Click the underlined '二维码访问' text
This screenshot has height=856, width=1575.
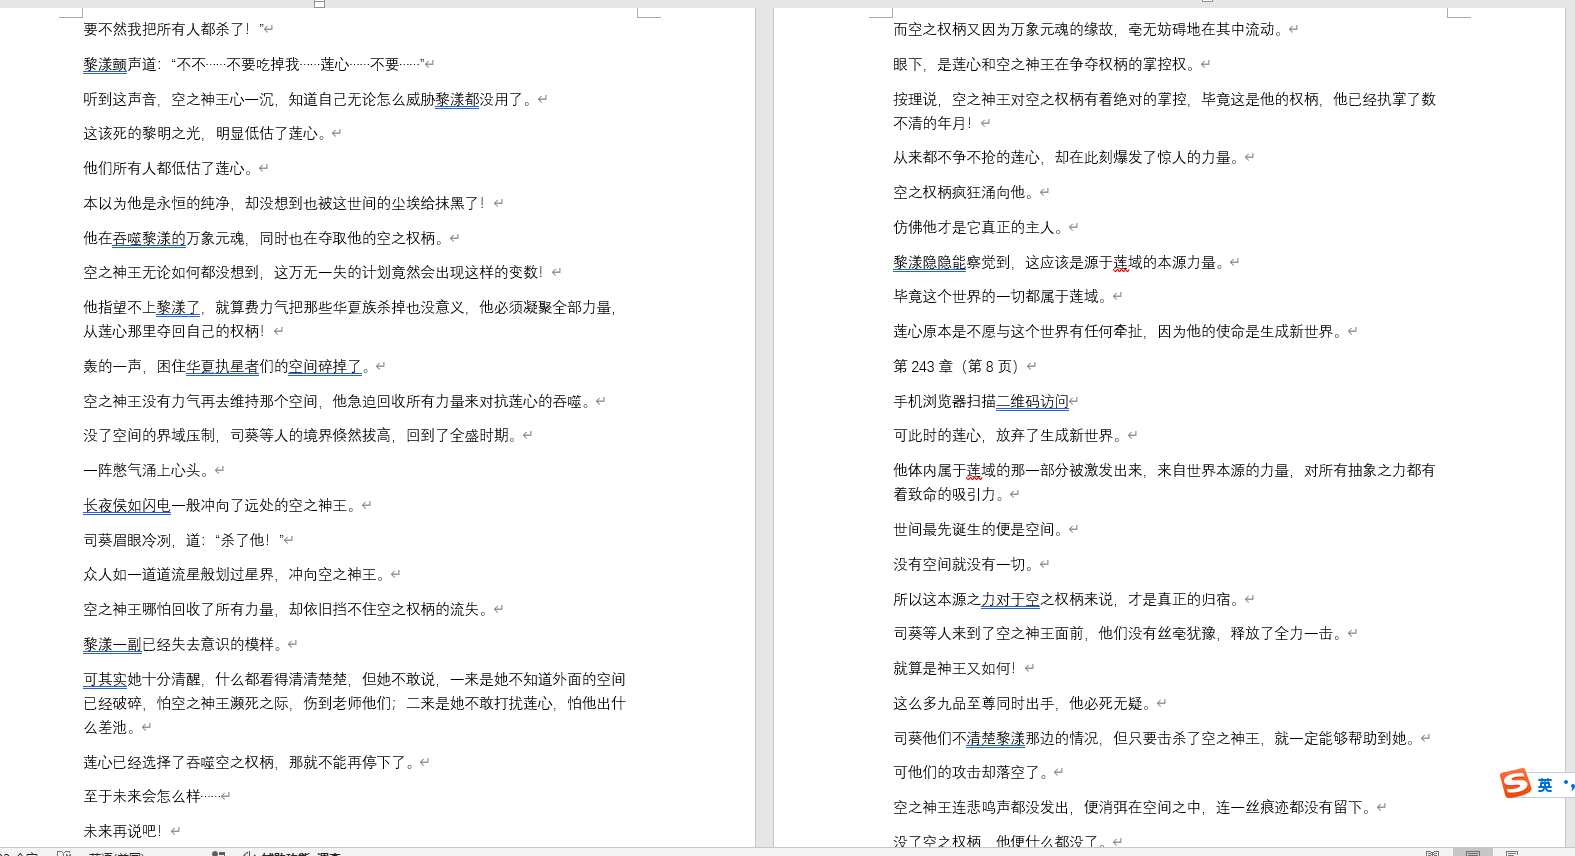[x=1032, y=401]
